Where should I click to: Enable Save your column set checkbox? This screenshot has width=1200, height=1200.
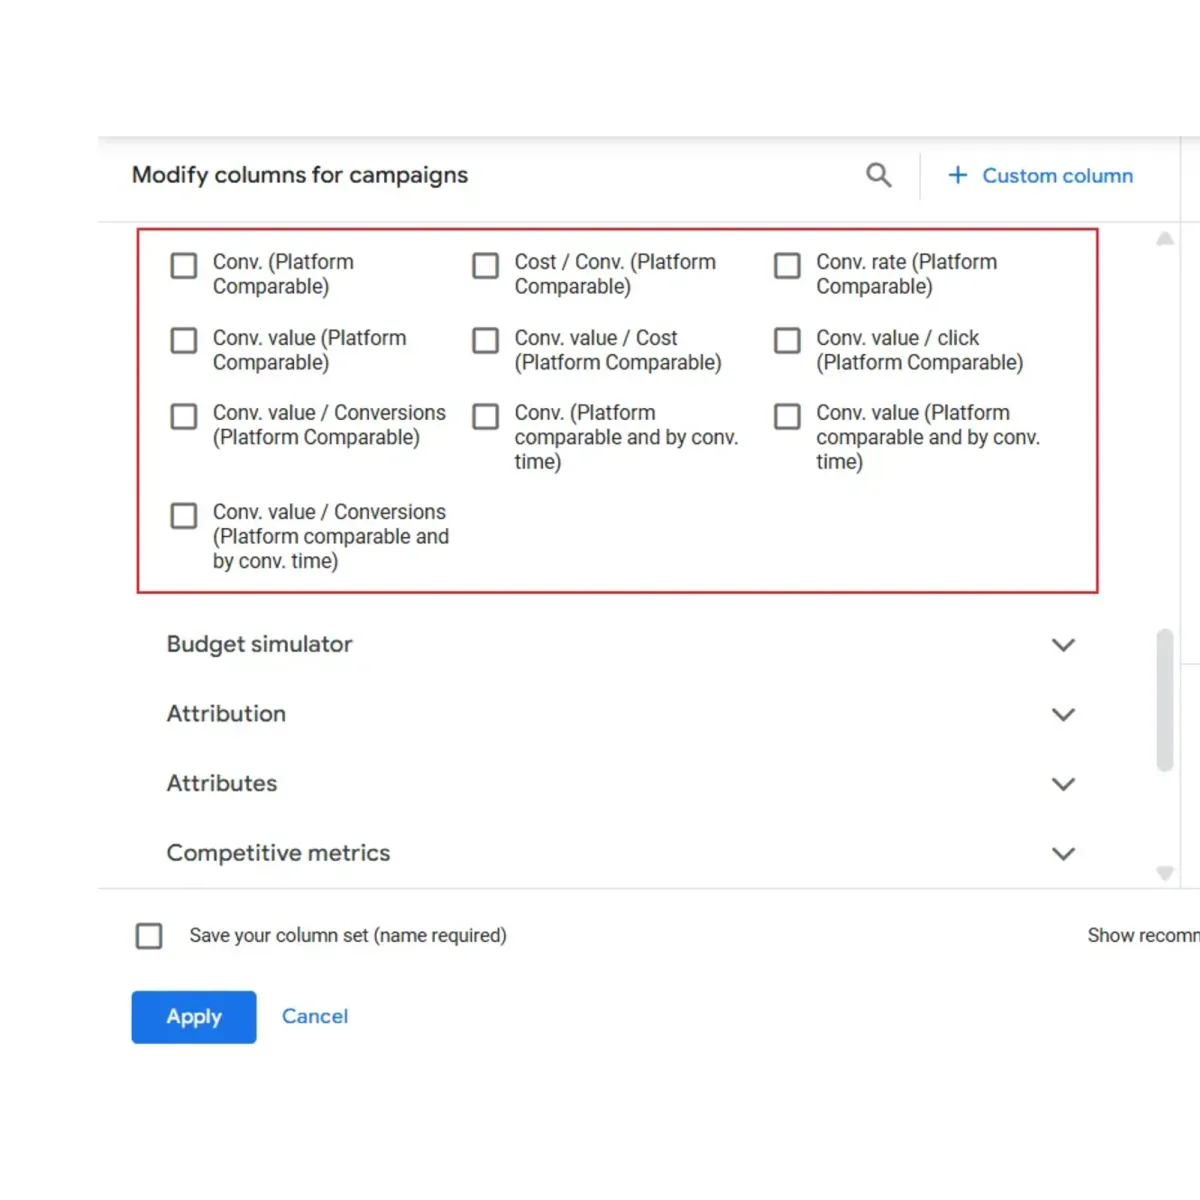tap(149, 935)
